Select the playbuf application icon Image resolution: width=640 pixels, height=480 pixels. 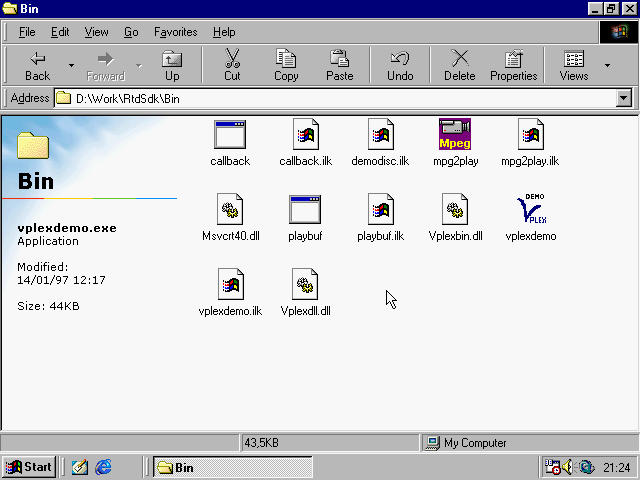(x=304, y=210)
